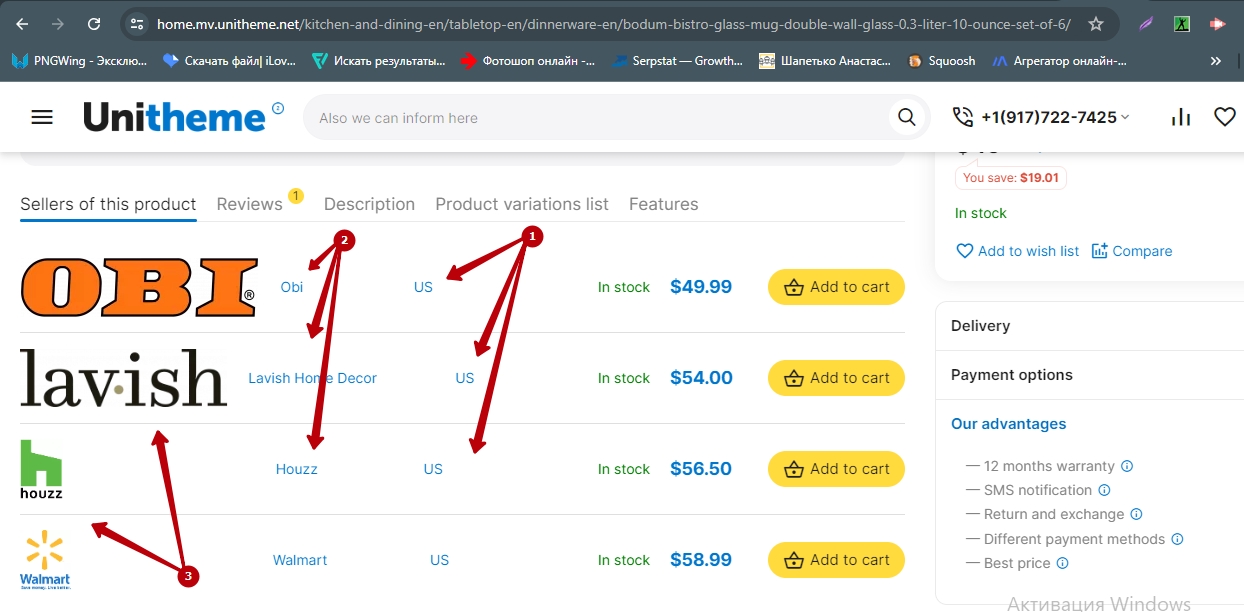Open the Features tab
Screen dimensions: 1244x612
664,204
